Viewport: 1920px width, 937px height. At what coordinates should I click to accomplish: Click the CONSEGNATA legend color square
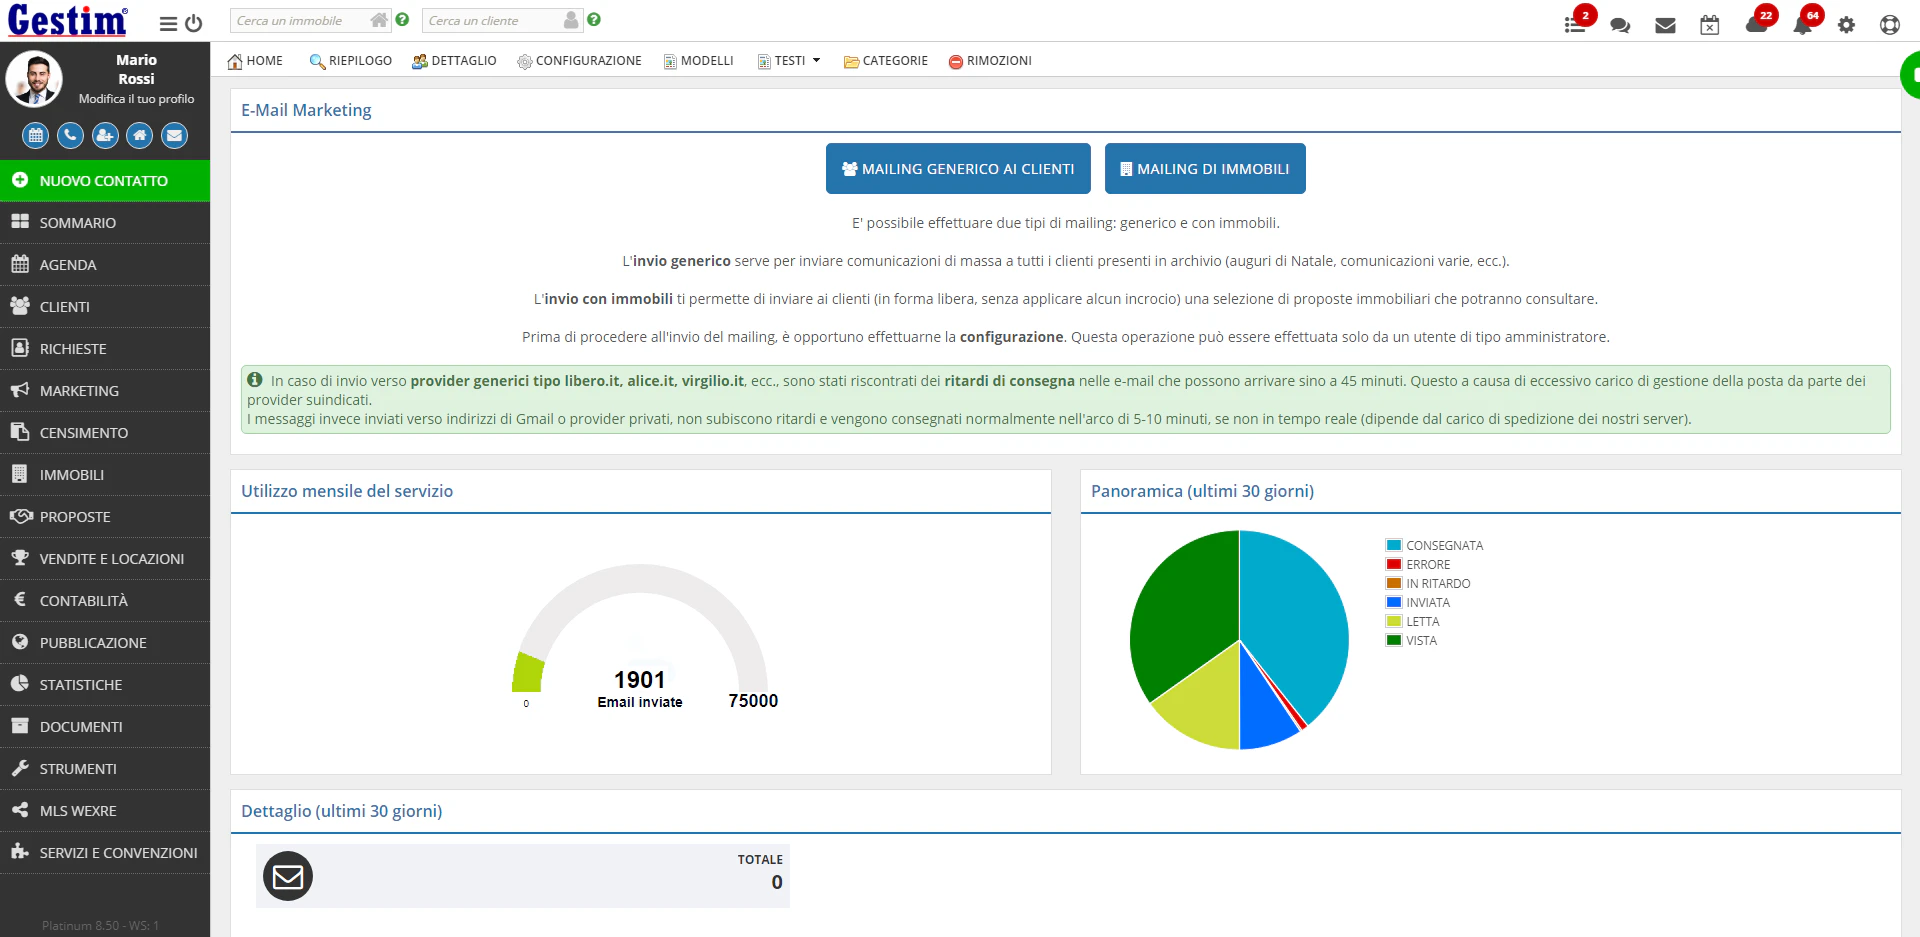(1394, 545)
